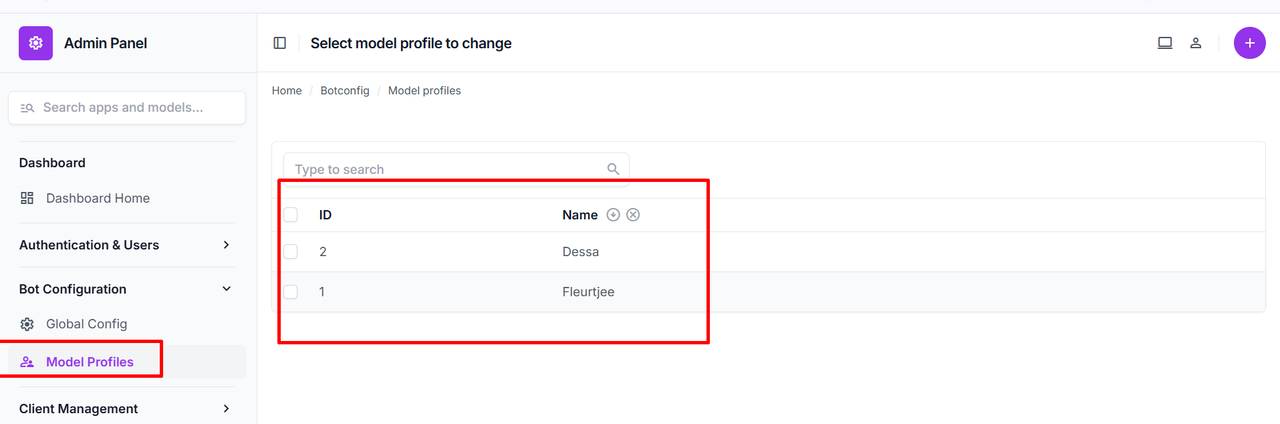
Task: Click the Admin Panel gear logo
Action: [x=36, y=43]
